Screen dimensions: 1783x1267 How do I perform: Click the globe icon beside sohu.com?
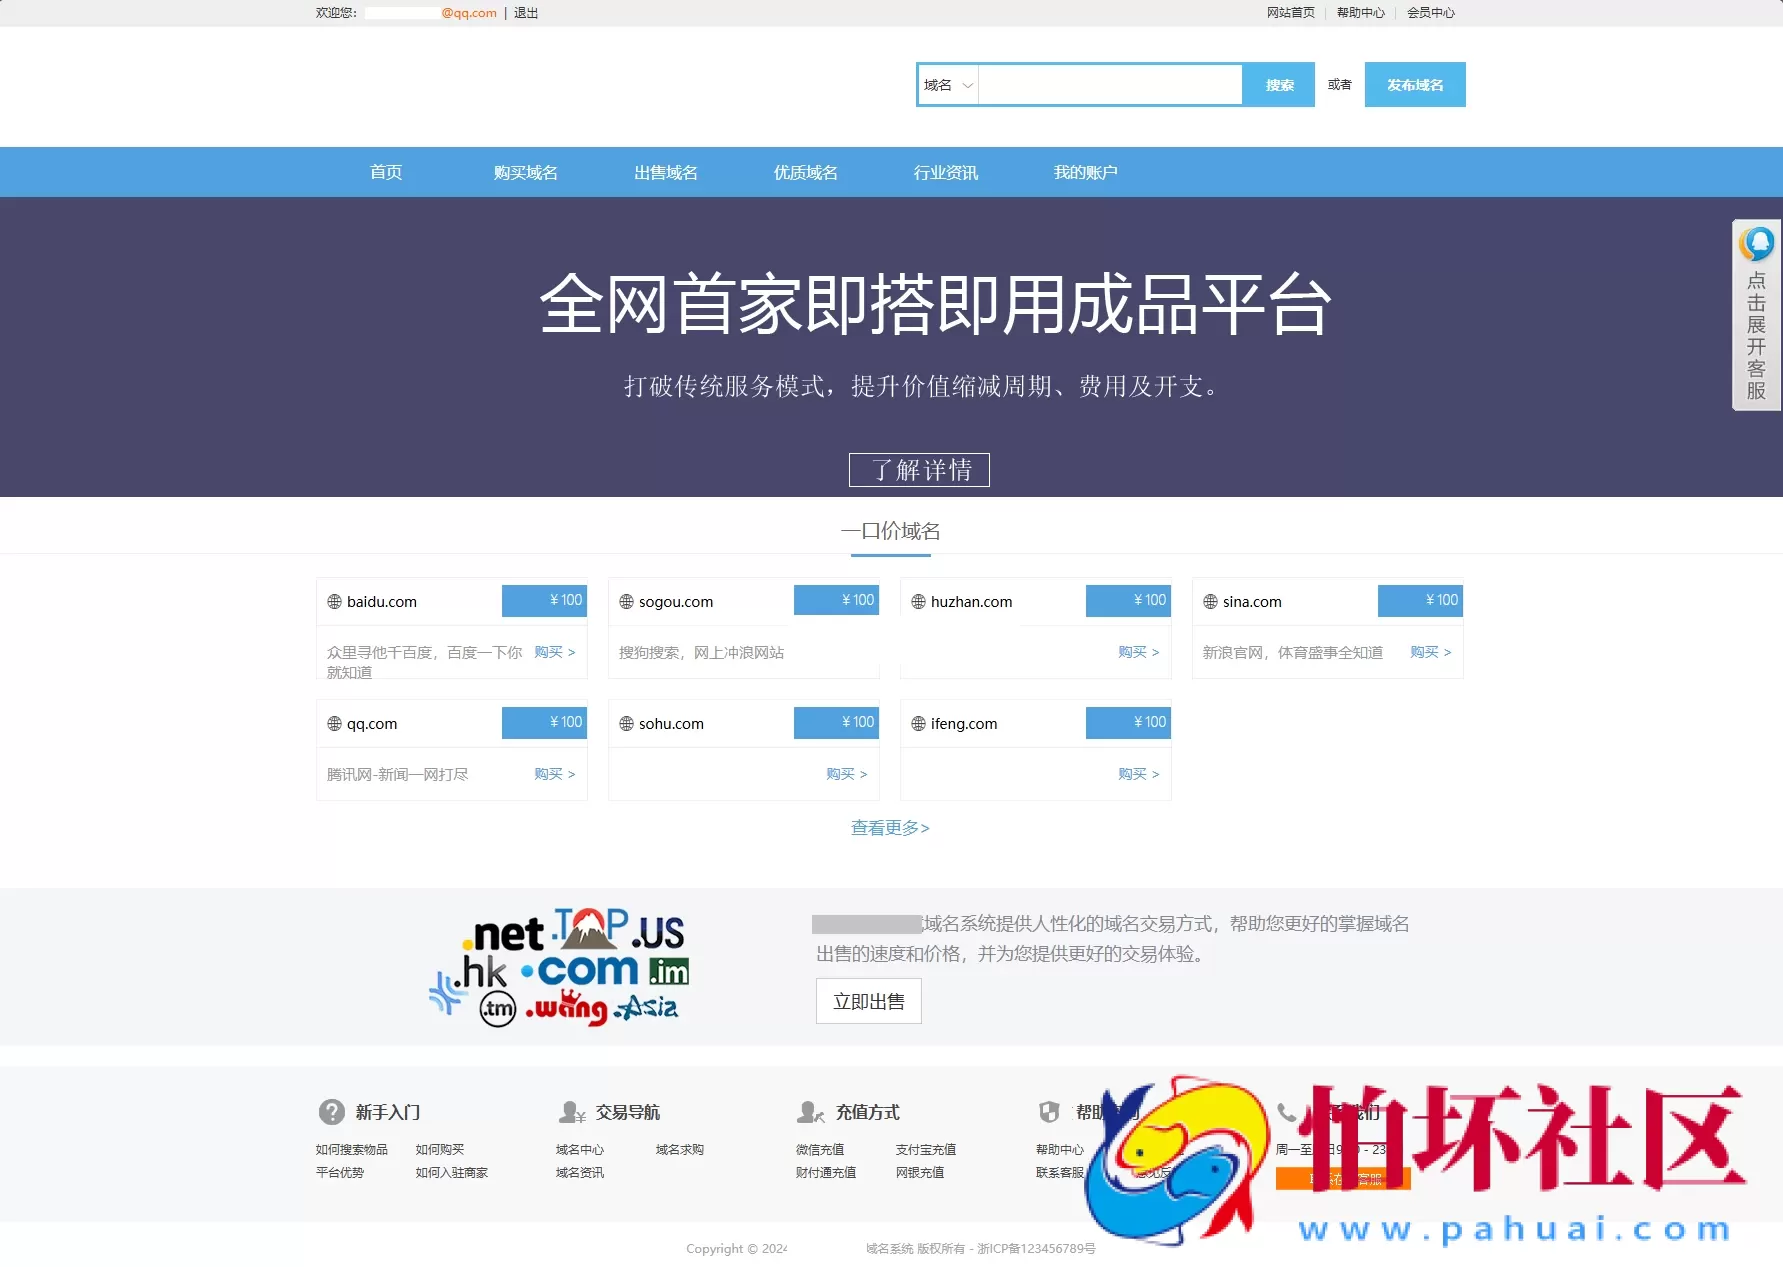click(626, 723)
